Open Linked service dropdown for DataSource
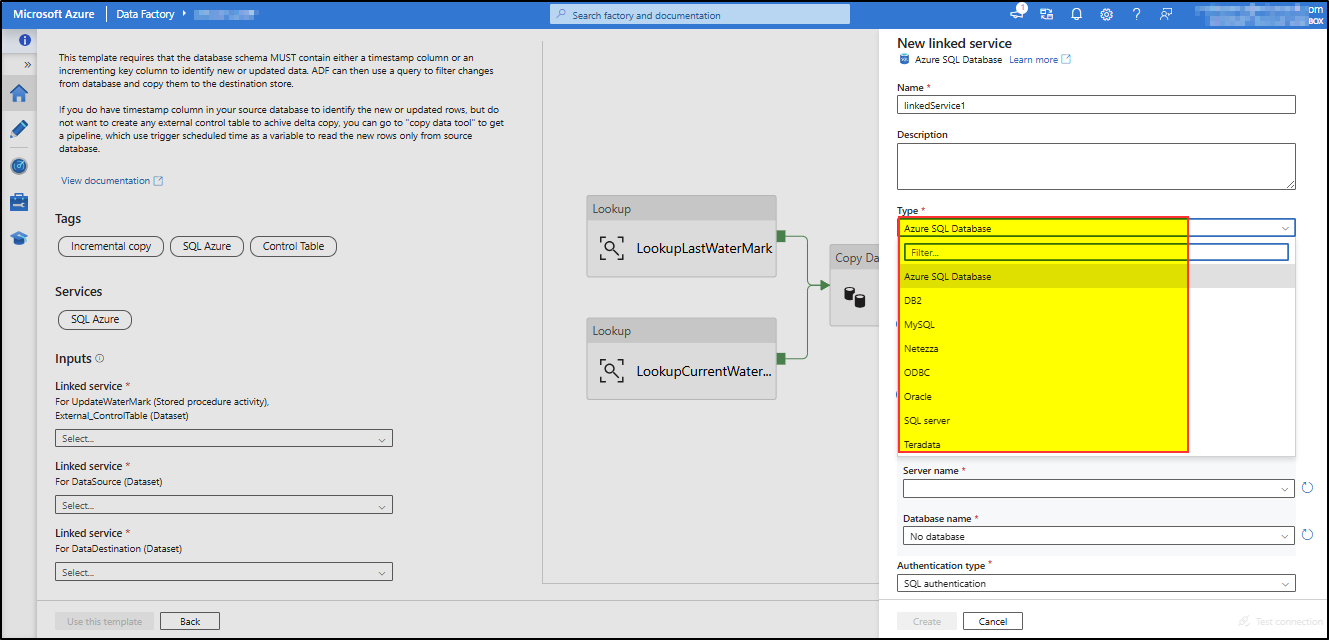 224,505
